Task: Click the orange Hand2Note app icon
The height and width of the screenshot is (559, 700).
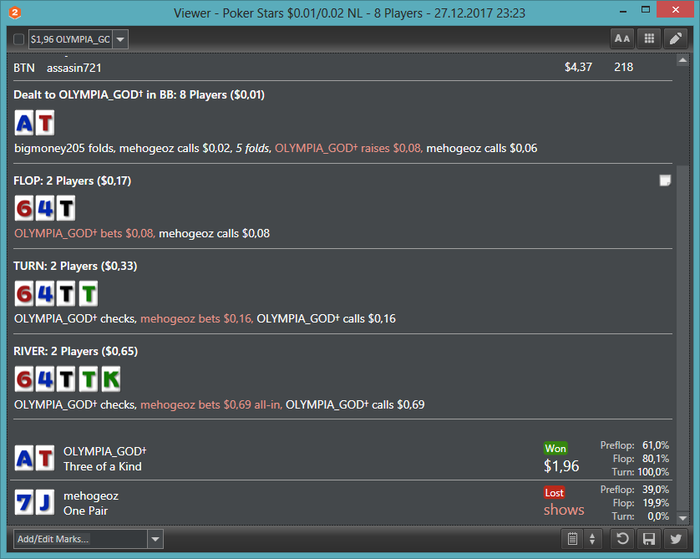Action: 15,13
